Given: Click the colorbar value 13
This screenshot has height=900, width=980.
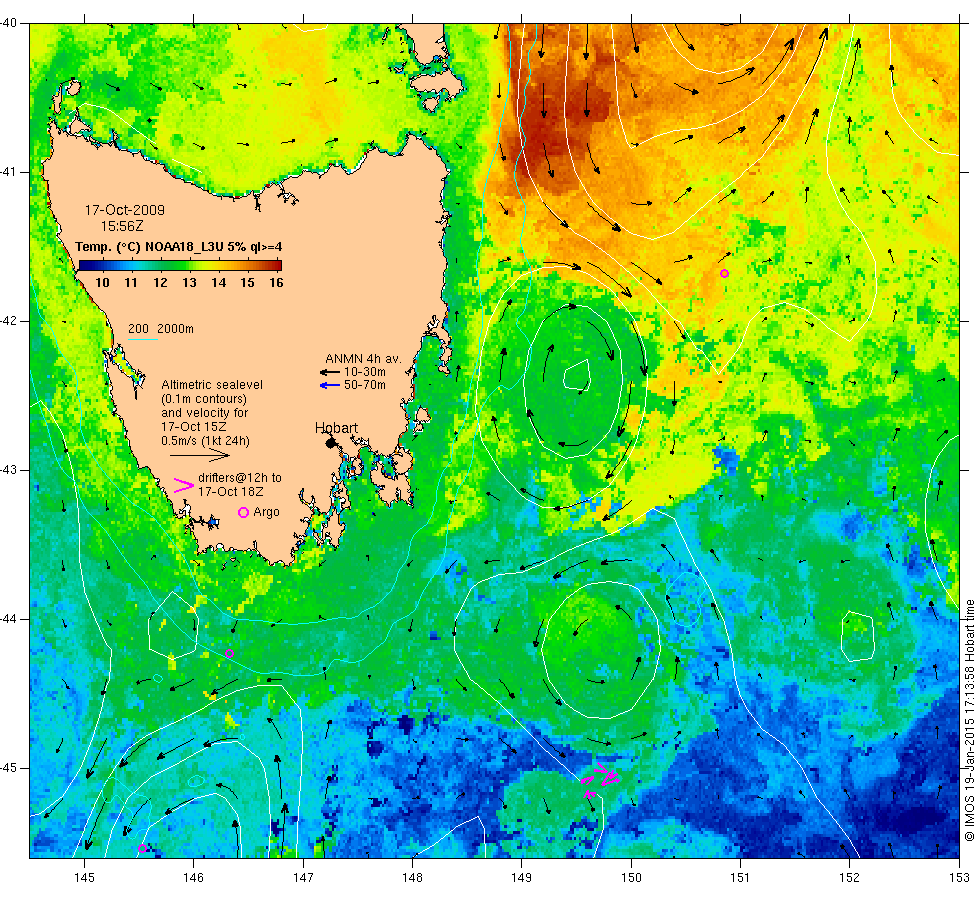Looking at the screenshot, I should pos(189,282).
